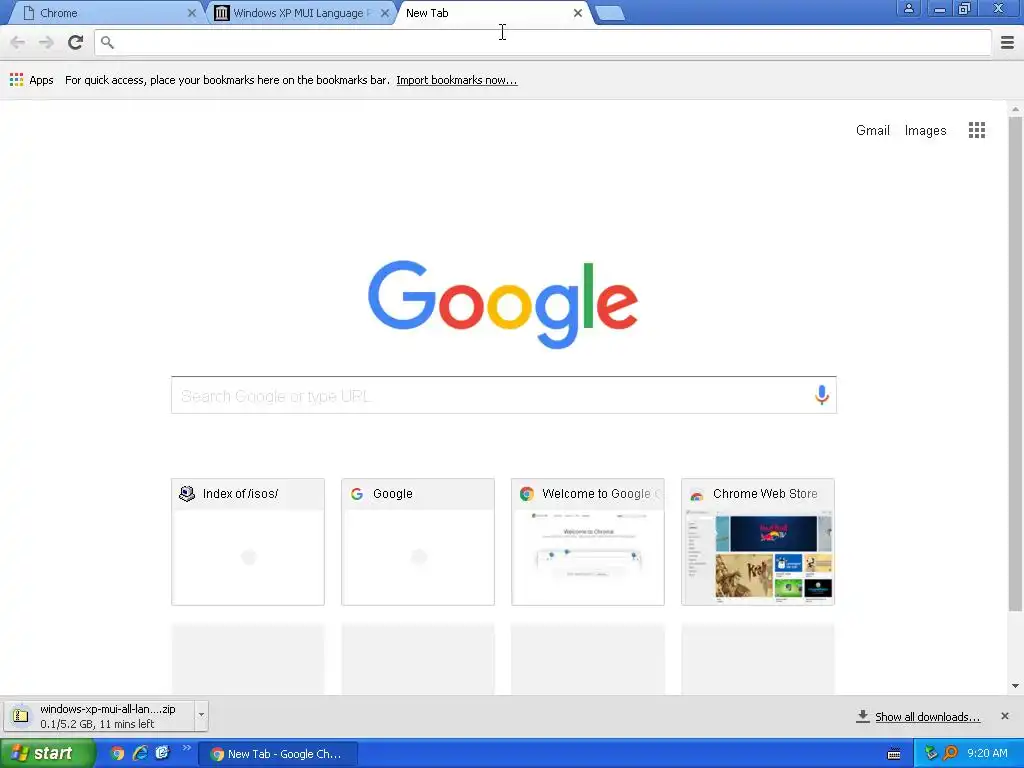Close the New Tab tab
The height and width of the screenshot is (768, 1024).
pos(577,13)
